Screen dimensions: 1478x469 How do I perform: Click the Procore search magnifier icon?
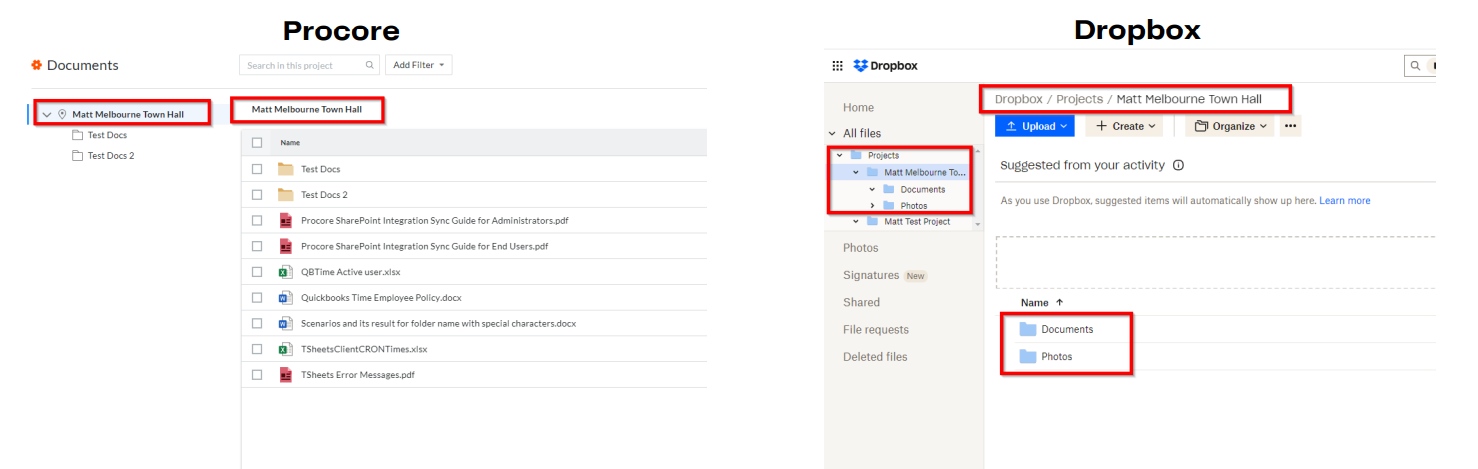point(369,65)
